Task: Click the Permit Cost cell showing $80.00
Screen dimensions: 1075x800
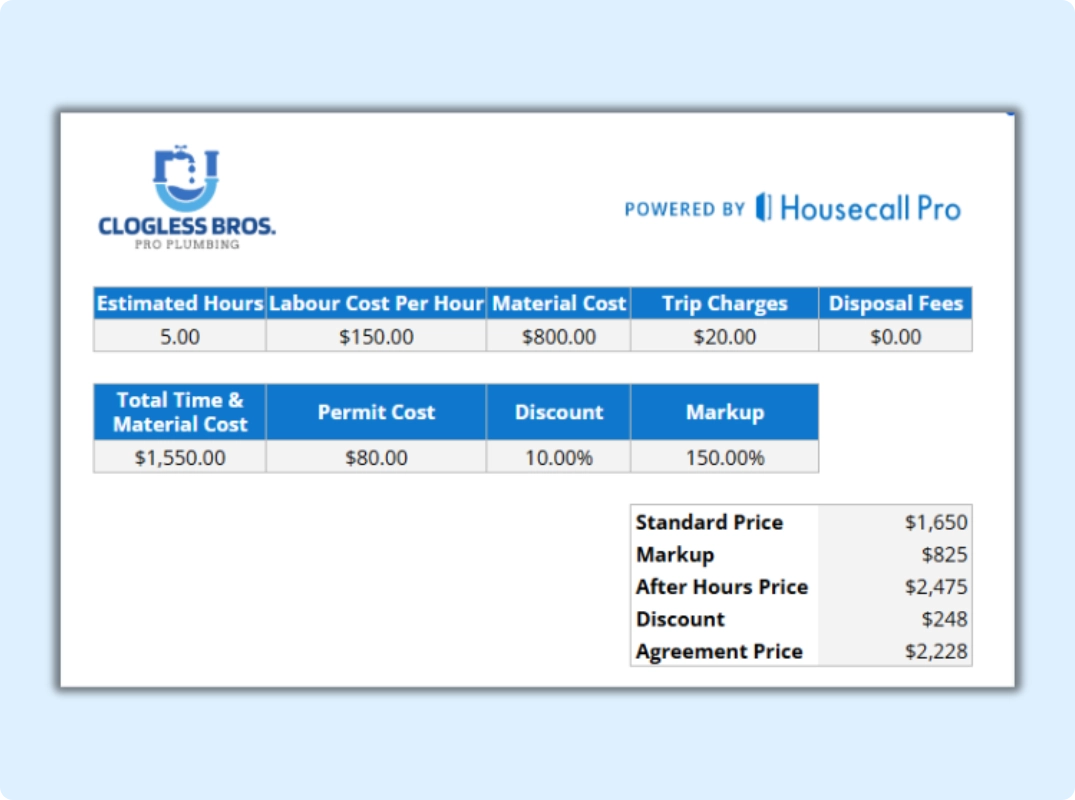Action: coord(375,457)
